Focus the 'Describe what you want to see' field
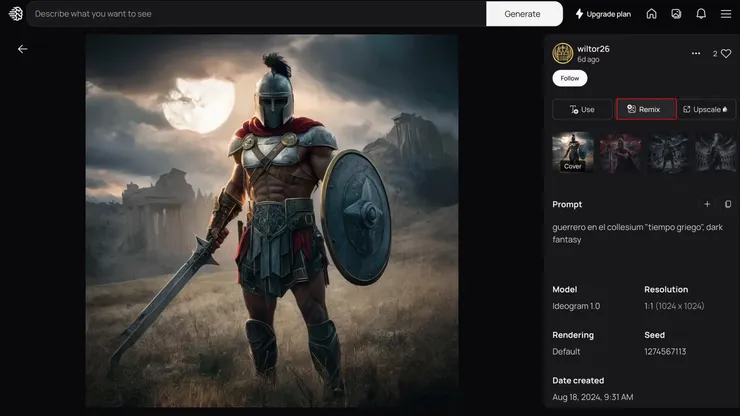Image resolution: width=740 pixels, height=416 pixels. tap(256, 14)
